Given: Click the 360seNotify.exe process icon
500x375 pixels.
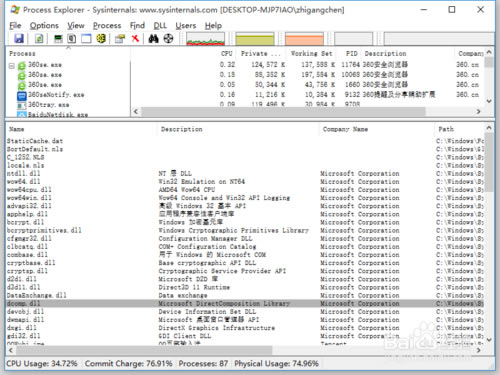Looking at the screenshot, I should coord(22,96).
